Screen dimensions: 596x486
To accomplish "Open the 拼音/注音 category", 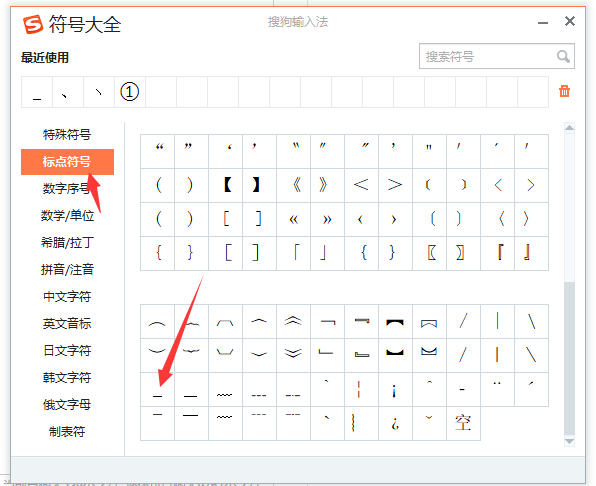I will click(x=67, y=269).
